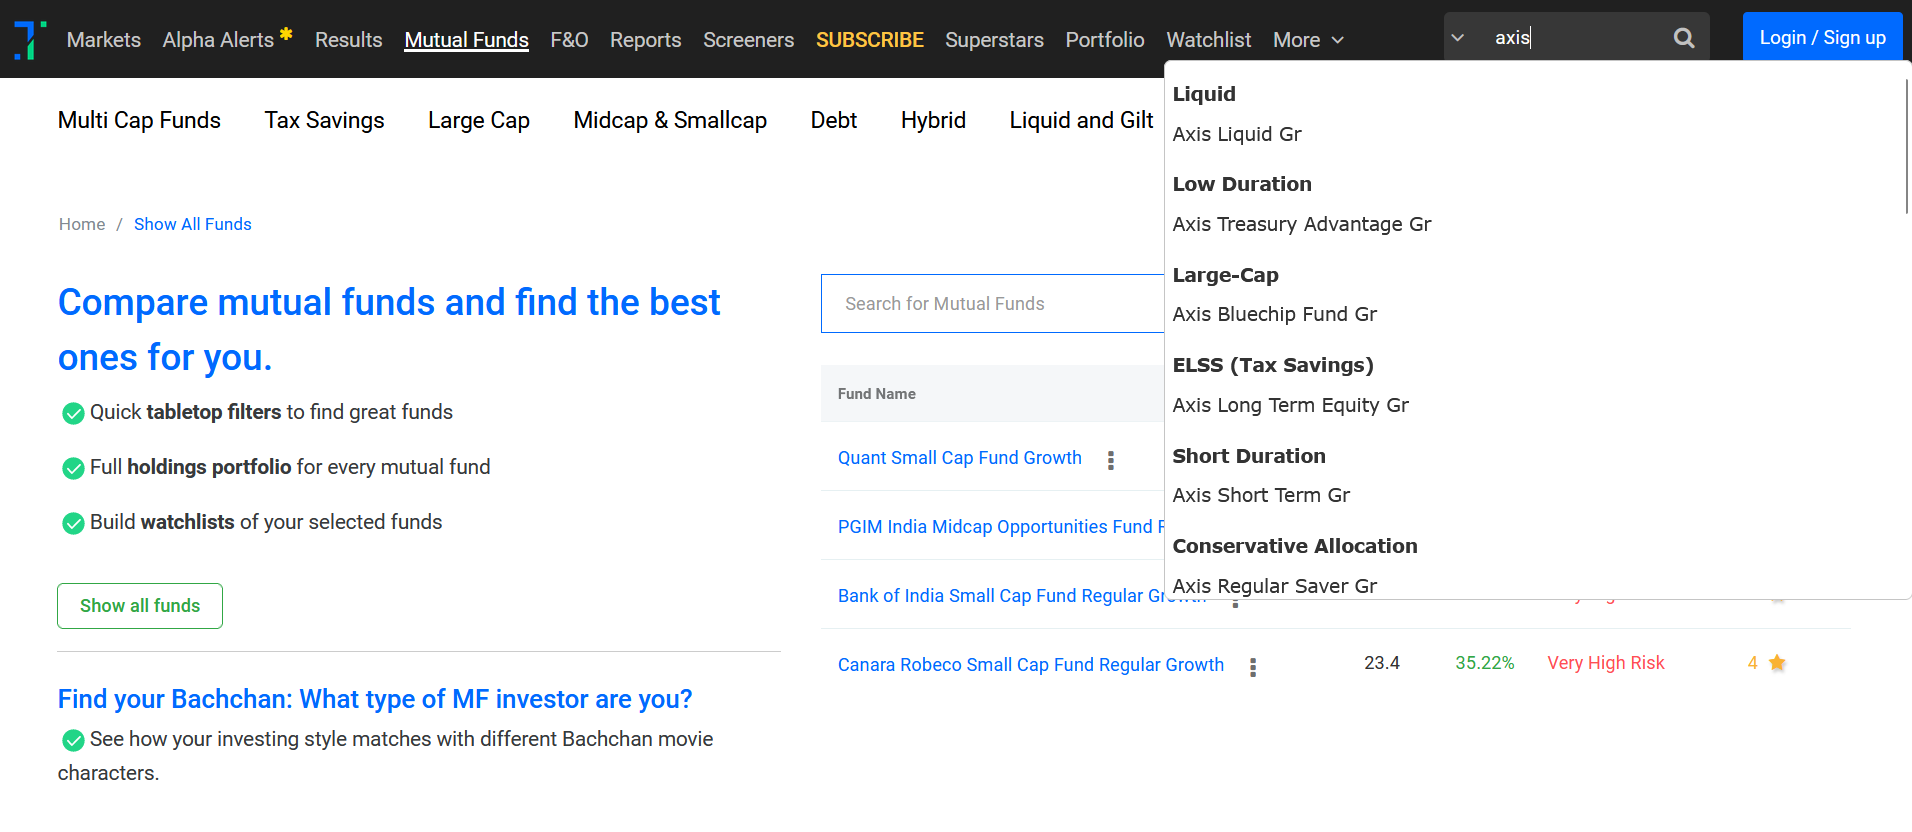This screenshot has height=832, width=1912.
Task: Open F&O section
Action: click(570, 40)
